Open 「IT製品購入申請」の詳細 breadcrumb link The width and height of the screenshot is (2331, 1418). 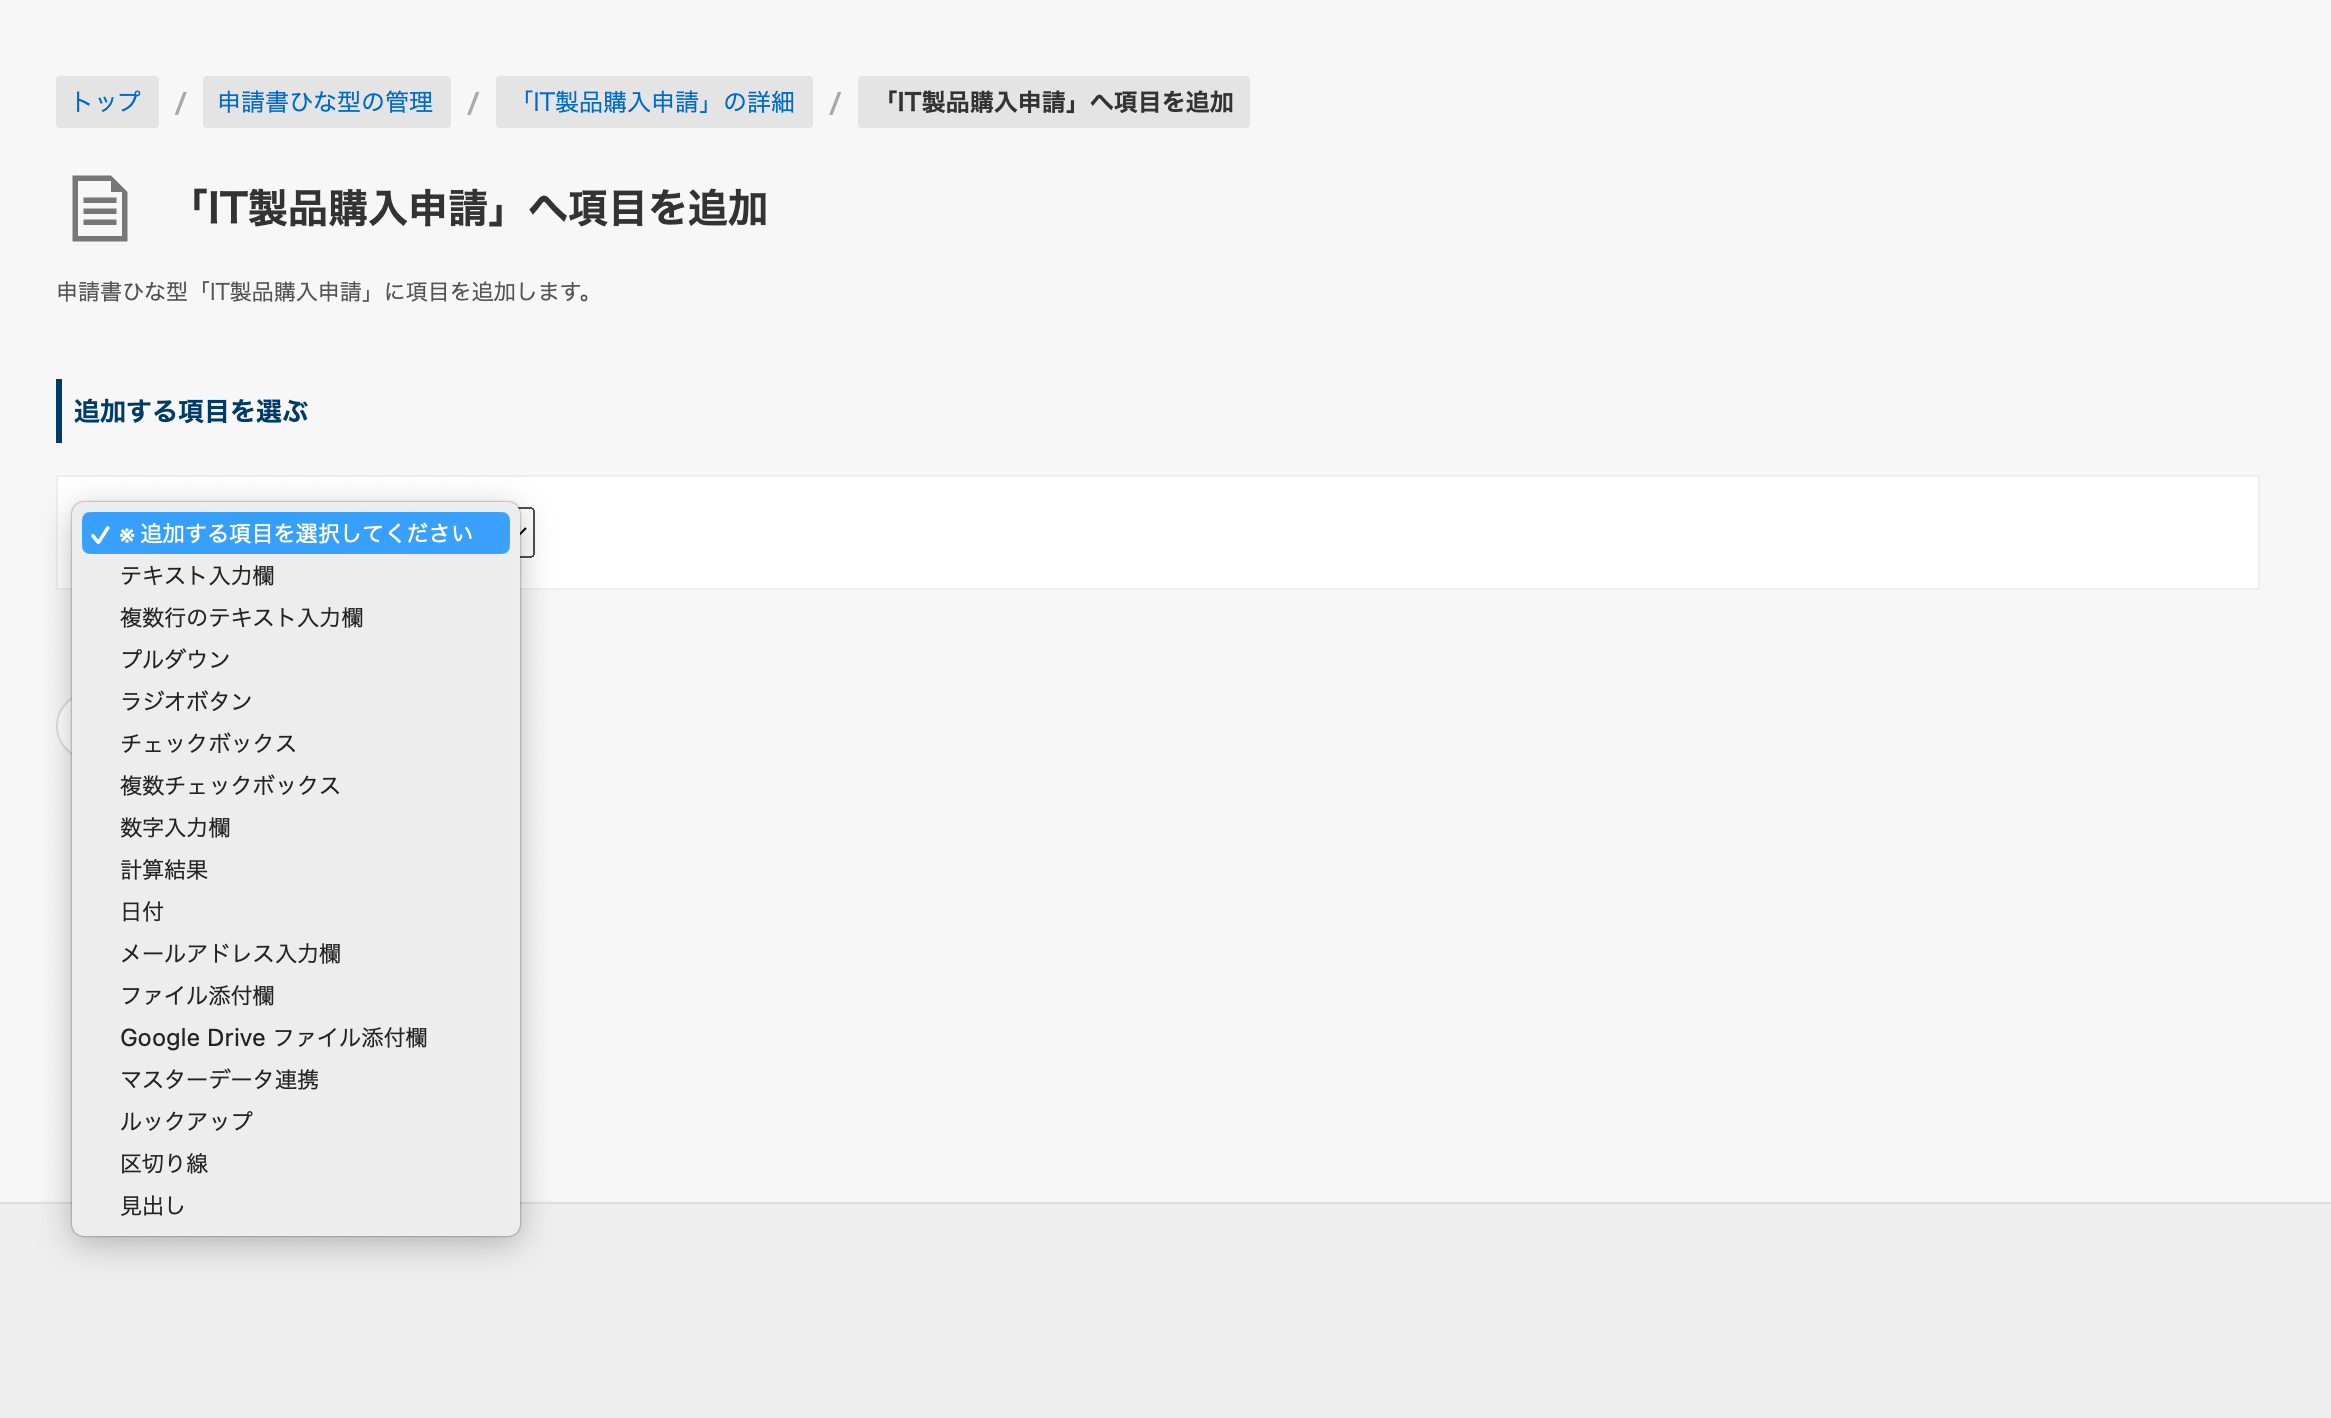click(654, 102)
